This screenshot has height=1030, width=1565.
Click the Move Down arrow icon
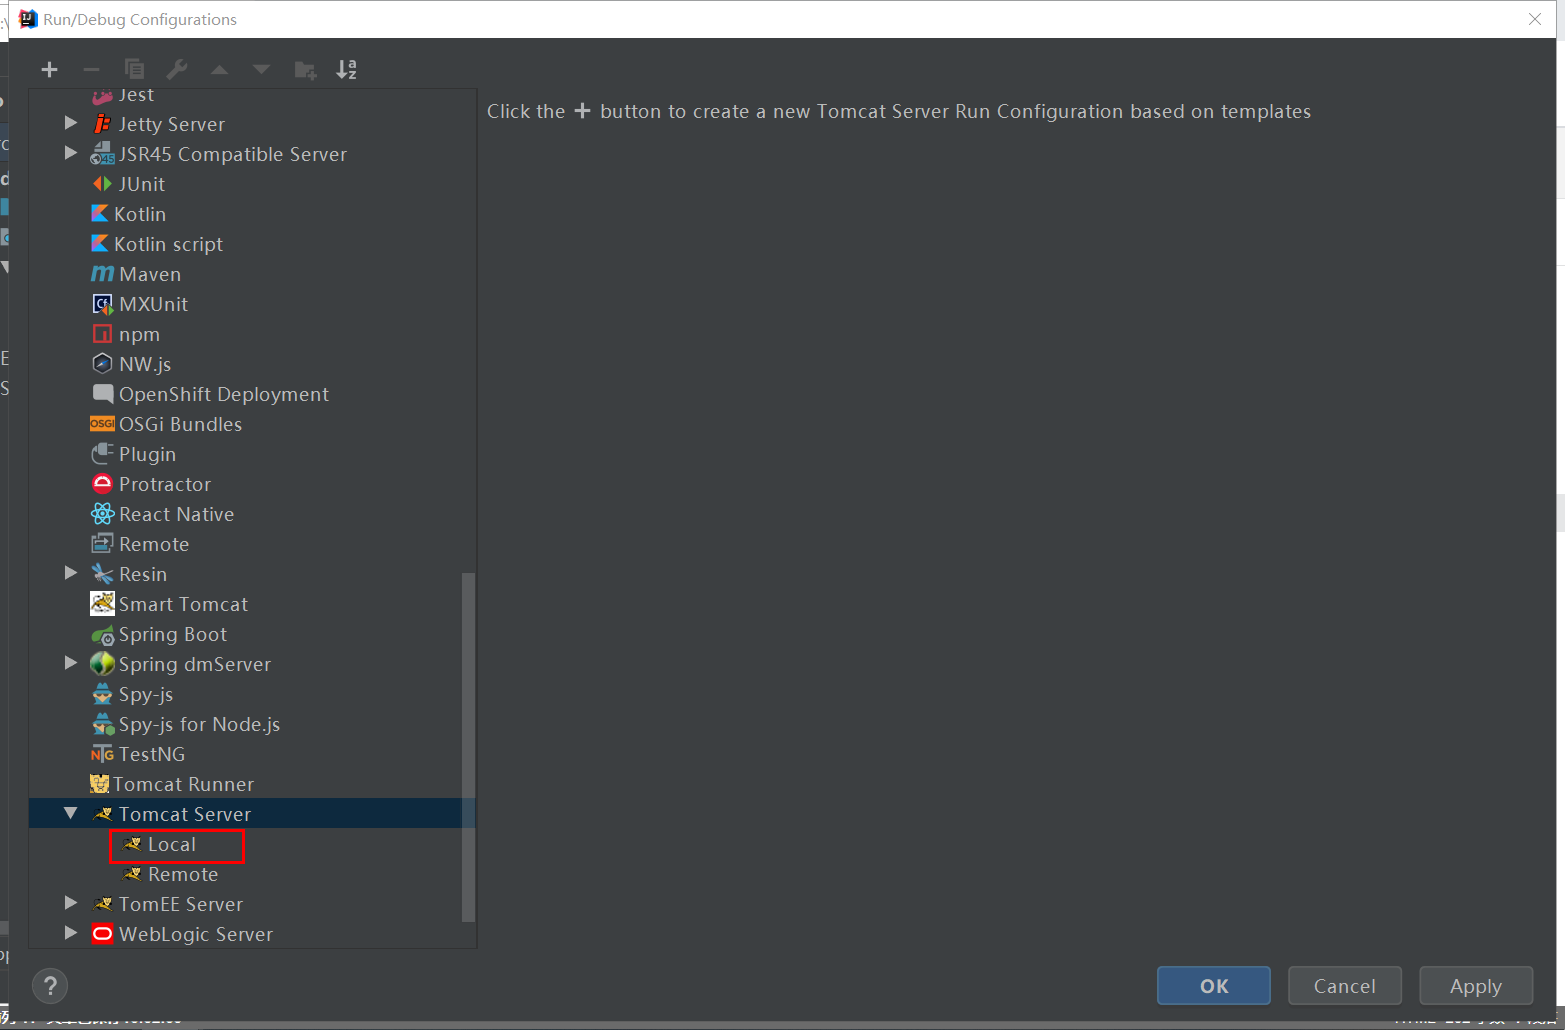coord(261,69)
